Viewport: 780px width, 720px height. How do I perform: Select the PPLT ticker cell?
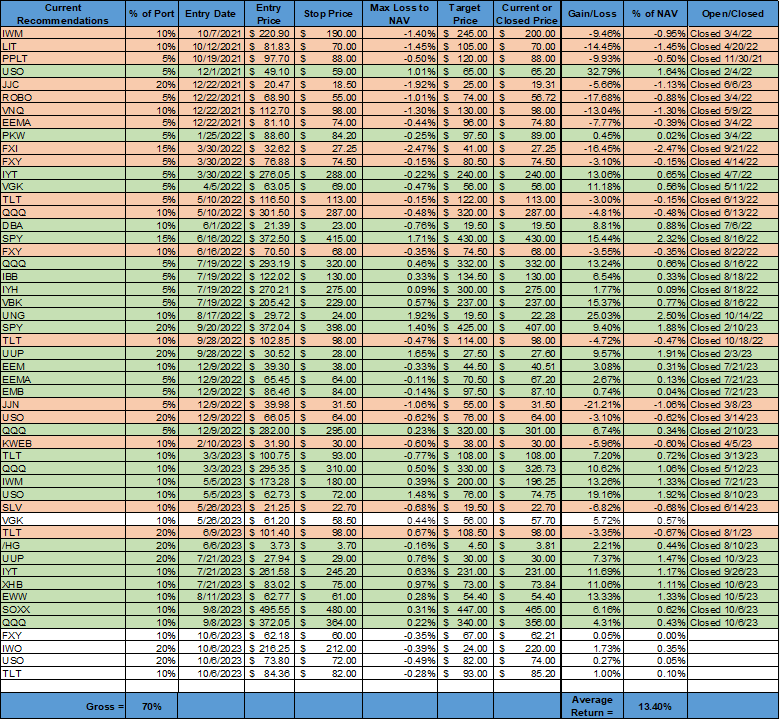tap(63, 59)
